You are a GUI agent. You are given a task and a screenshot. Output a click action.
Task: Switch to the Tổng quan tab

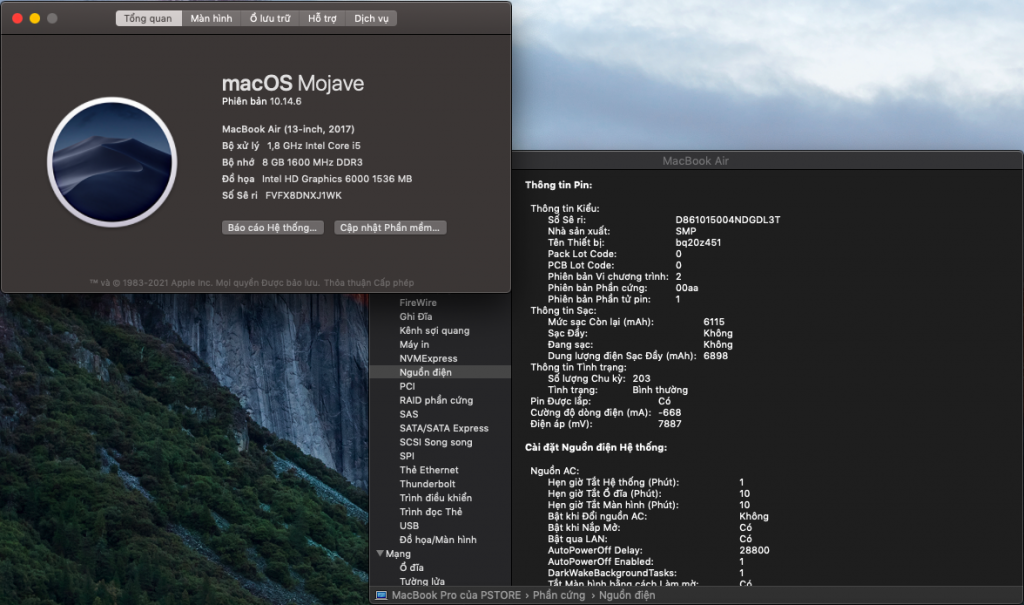pyautogui.click(x=148, y=18)
